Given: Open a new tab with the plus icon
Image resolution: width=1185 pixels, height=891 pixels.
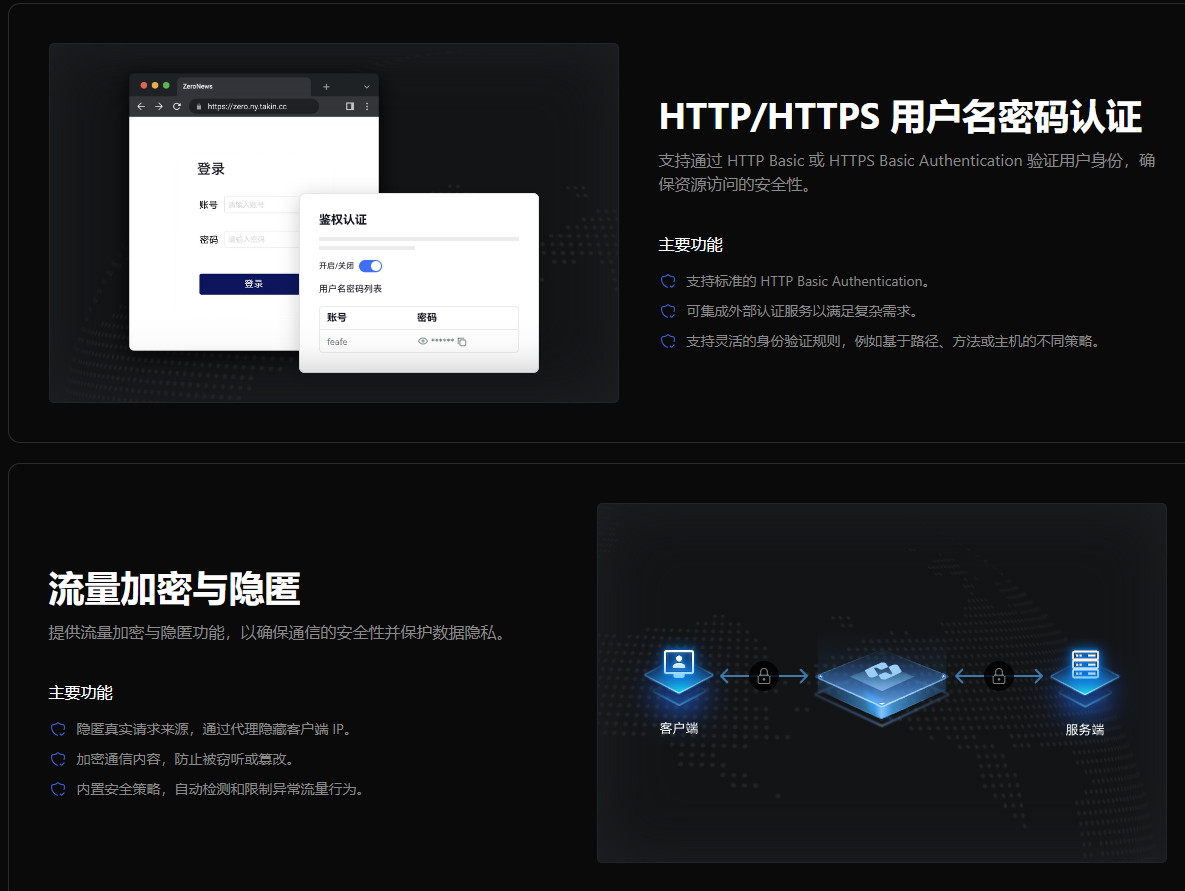Looking at the screenshot, I should [x=326, y=87].
